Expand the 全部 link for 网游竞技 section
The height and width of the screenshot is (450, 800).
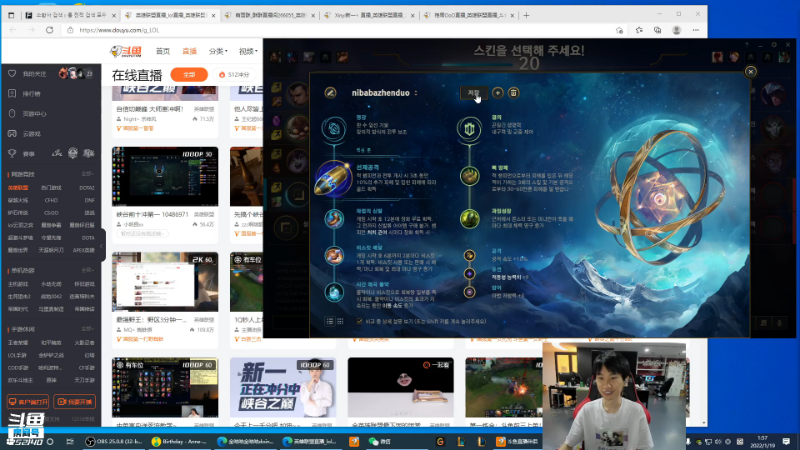[x=88, y=174]
